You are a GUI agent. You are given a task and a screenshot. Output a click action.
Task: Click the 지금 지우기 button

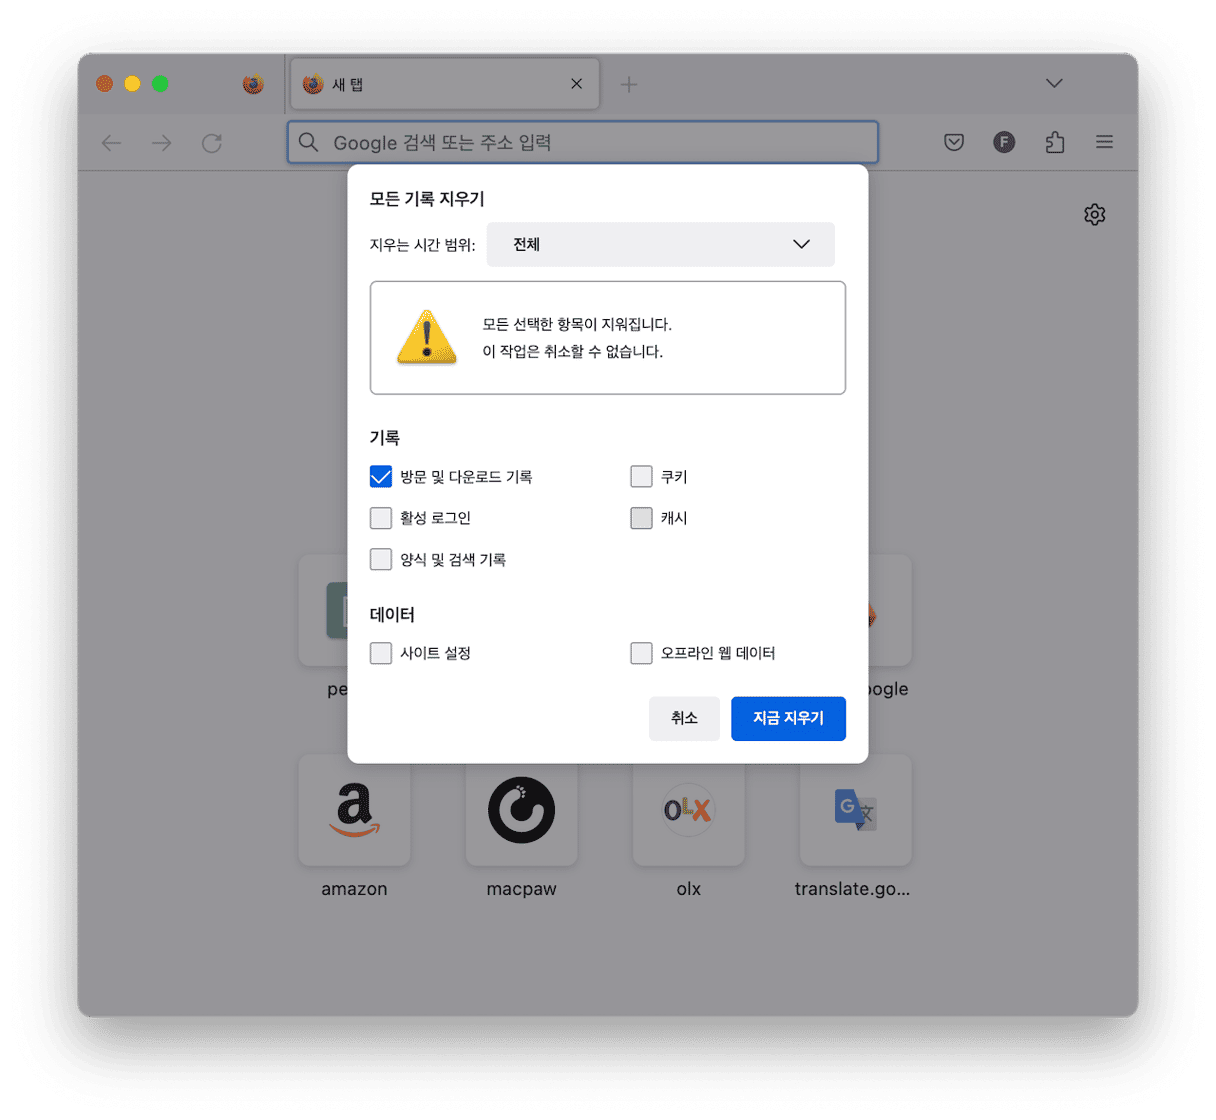(788, 718)
